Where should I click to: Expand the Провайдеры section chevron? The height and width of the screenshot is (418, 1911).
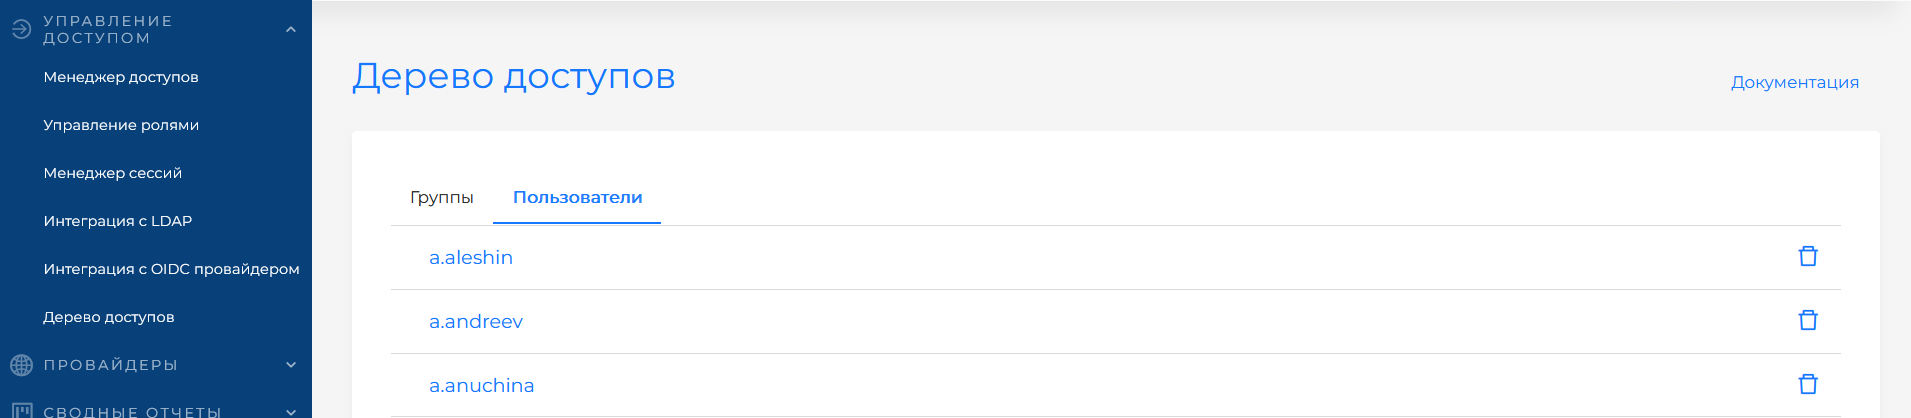(291, 365)
